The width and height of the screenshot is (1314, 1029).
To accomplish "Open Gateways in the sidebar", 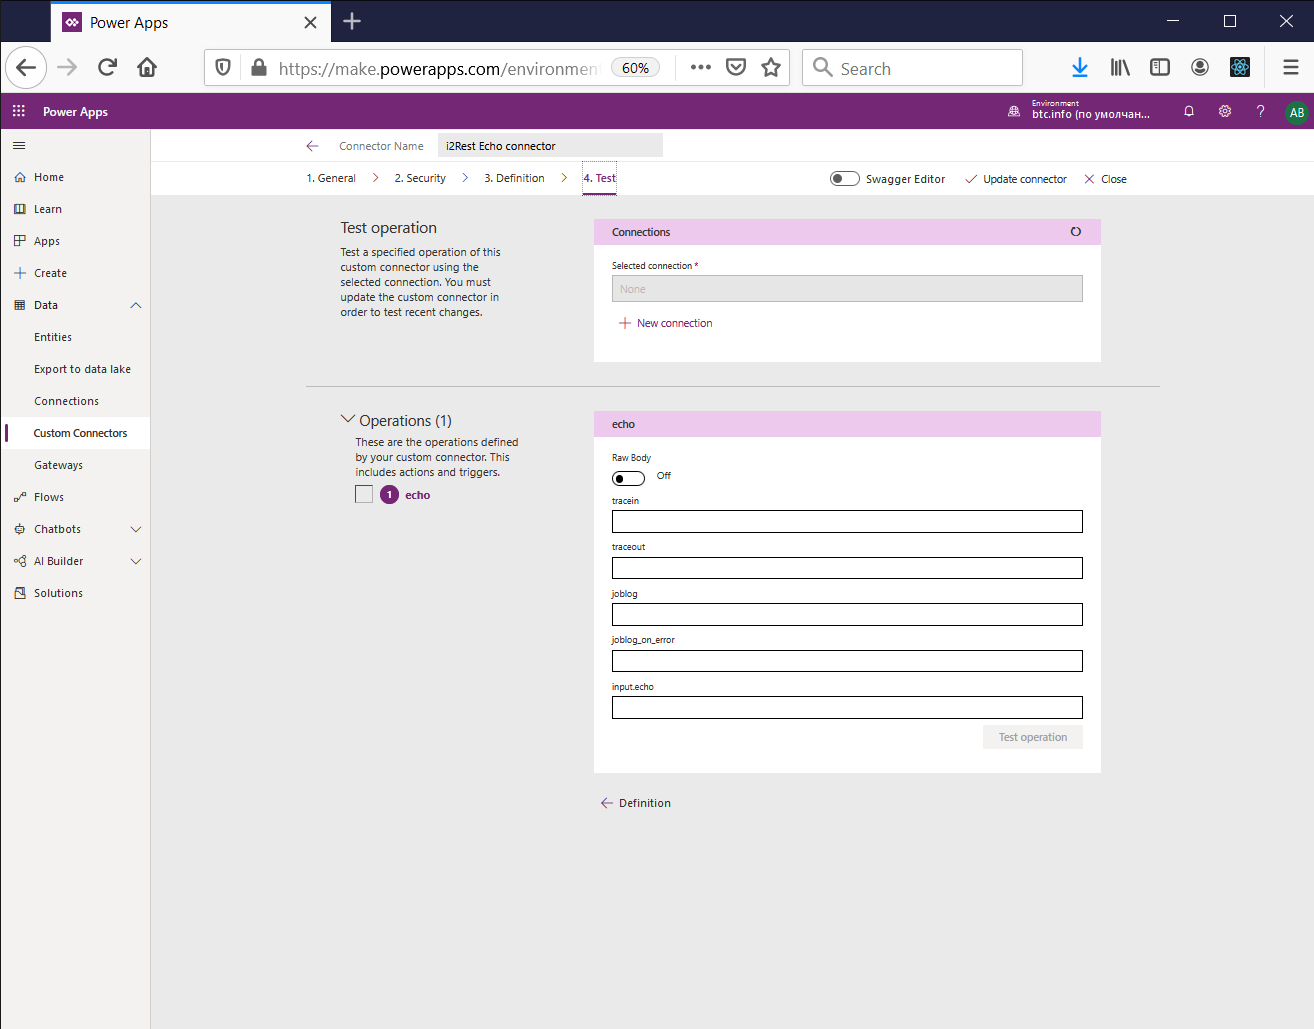I will (58, 465).
